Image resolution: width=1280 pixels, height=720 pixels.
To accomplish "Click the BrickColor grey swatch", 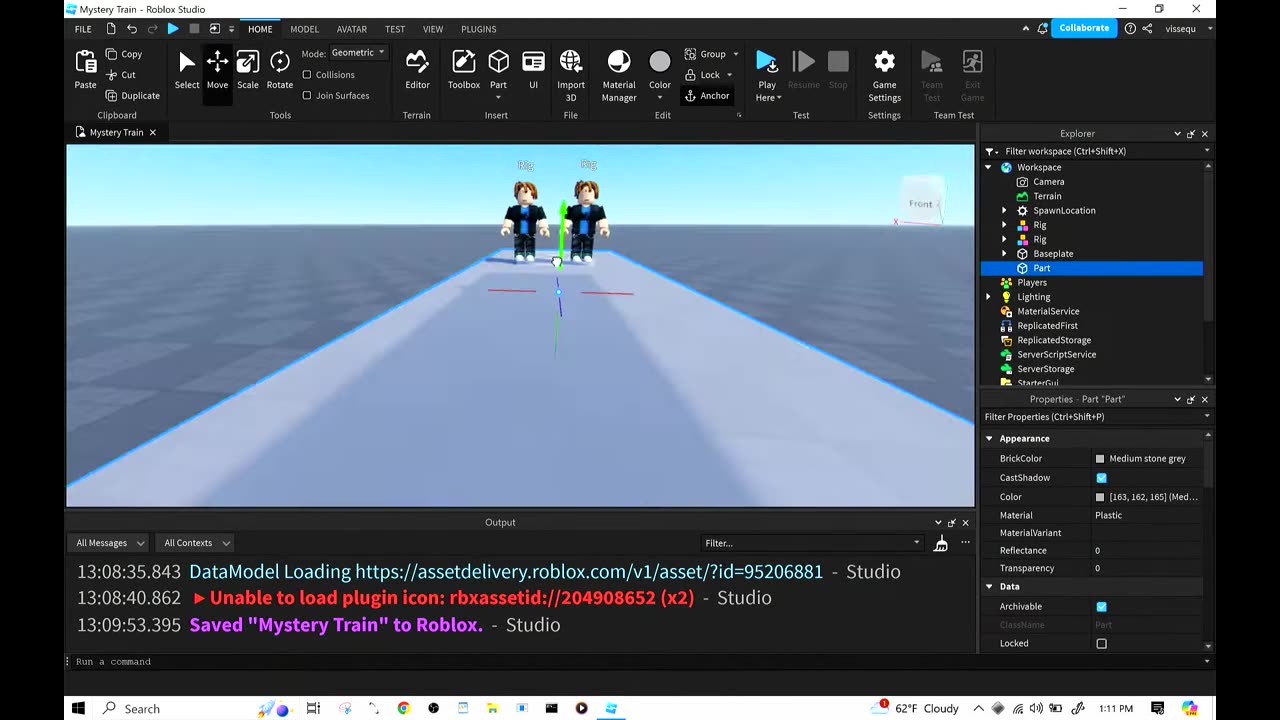I will point(1100,459).
